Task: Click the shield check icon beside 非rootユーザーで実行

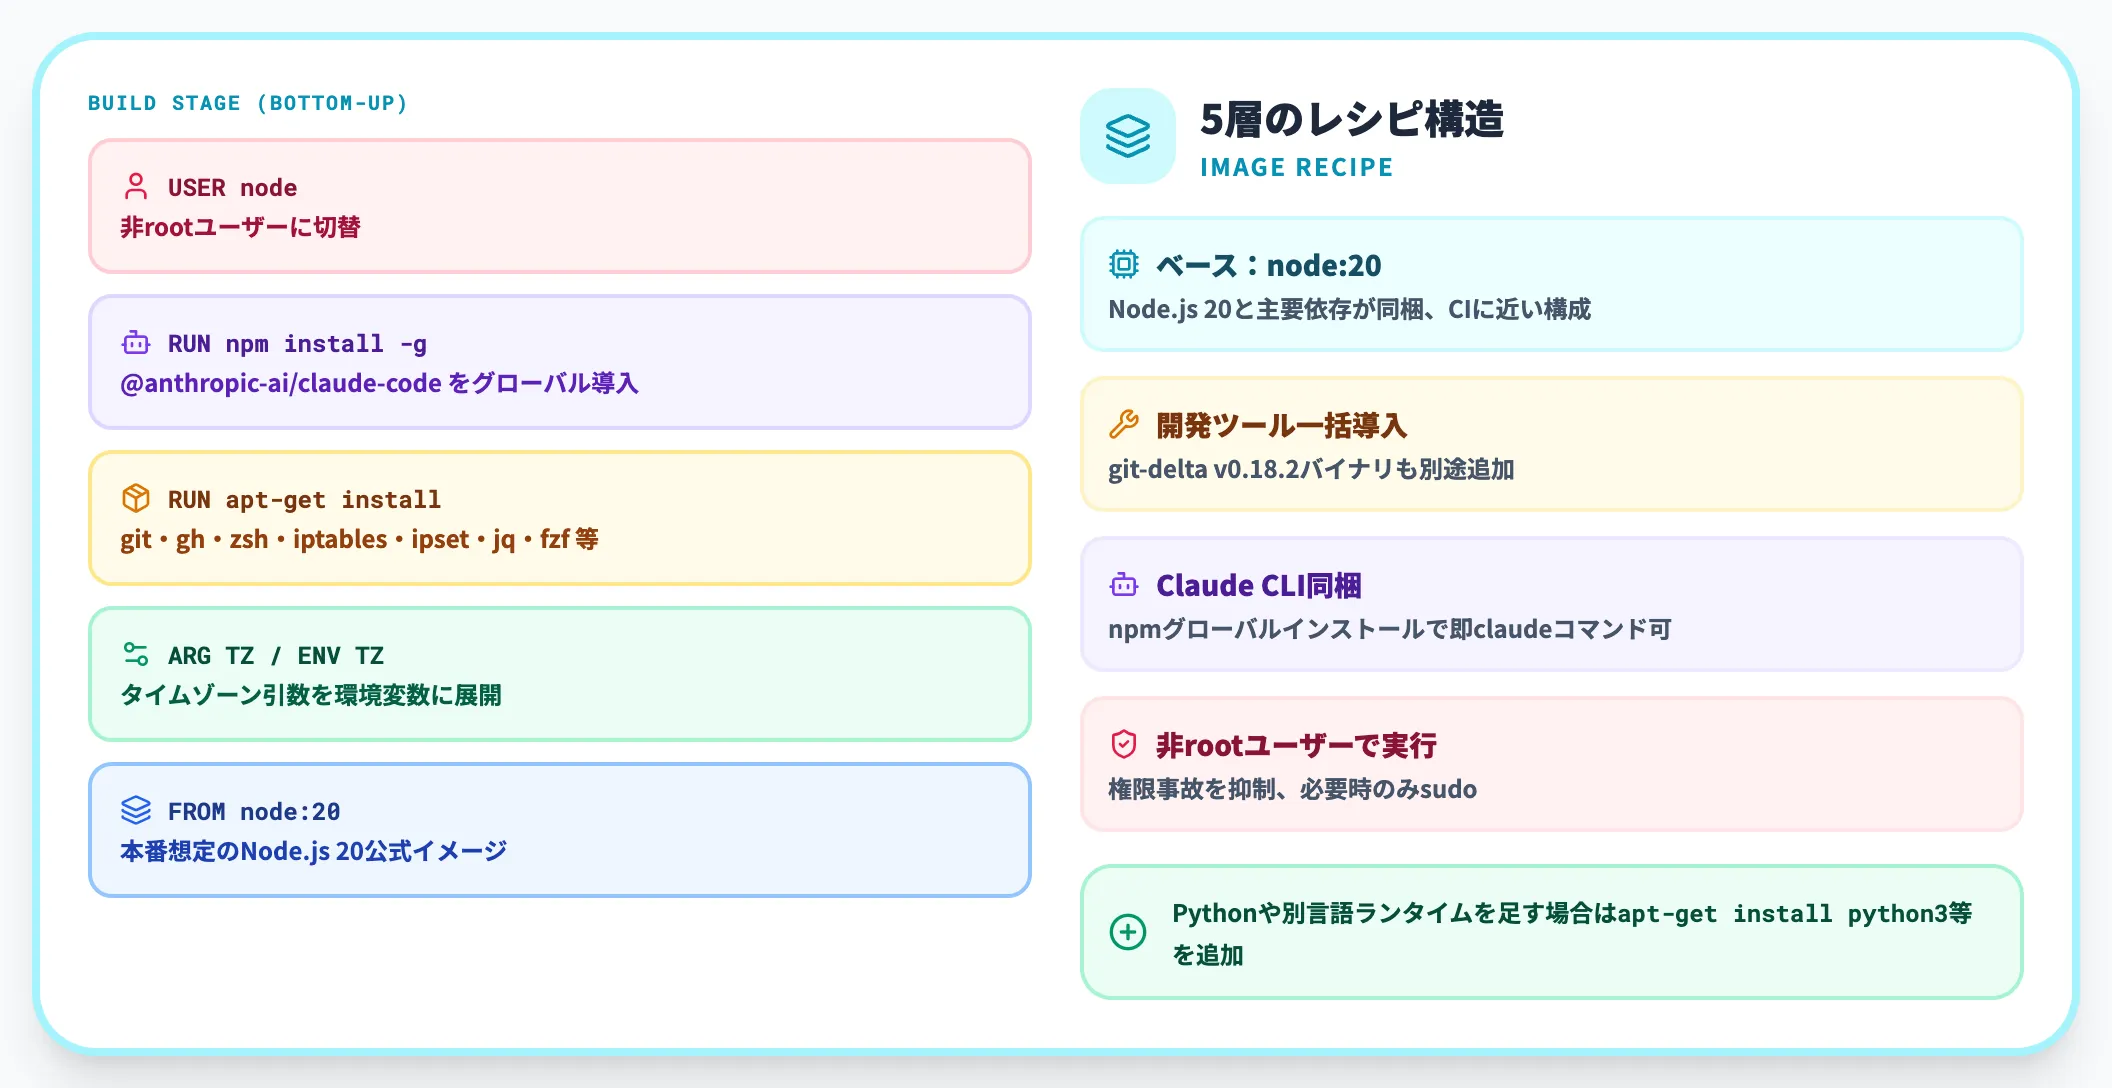Action: click(1124, 745)
